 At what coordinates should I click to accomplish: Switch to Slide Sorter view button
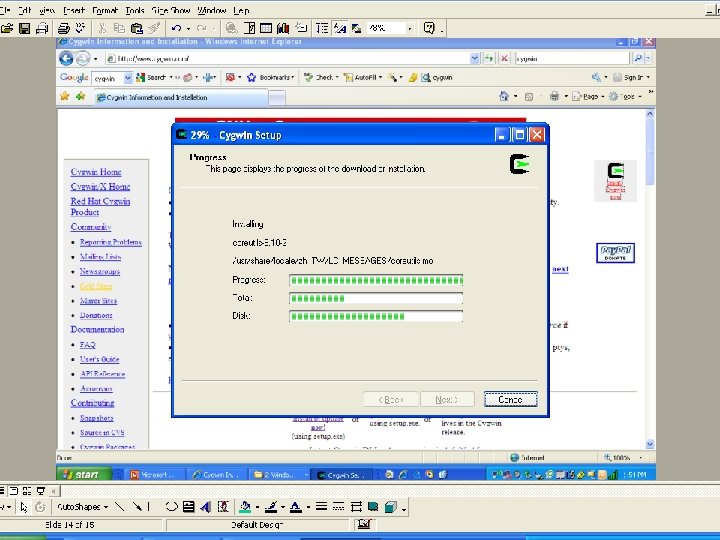tap(27, 491)
